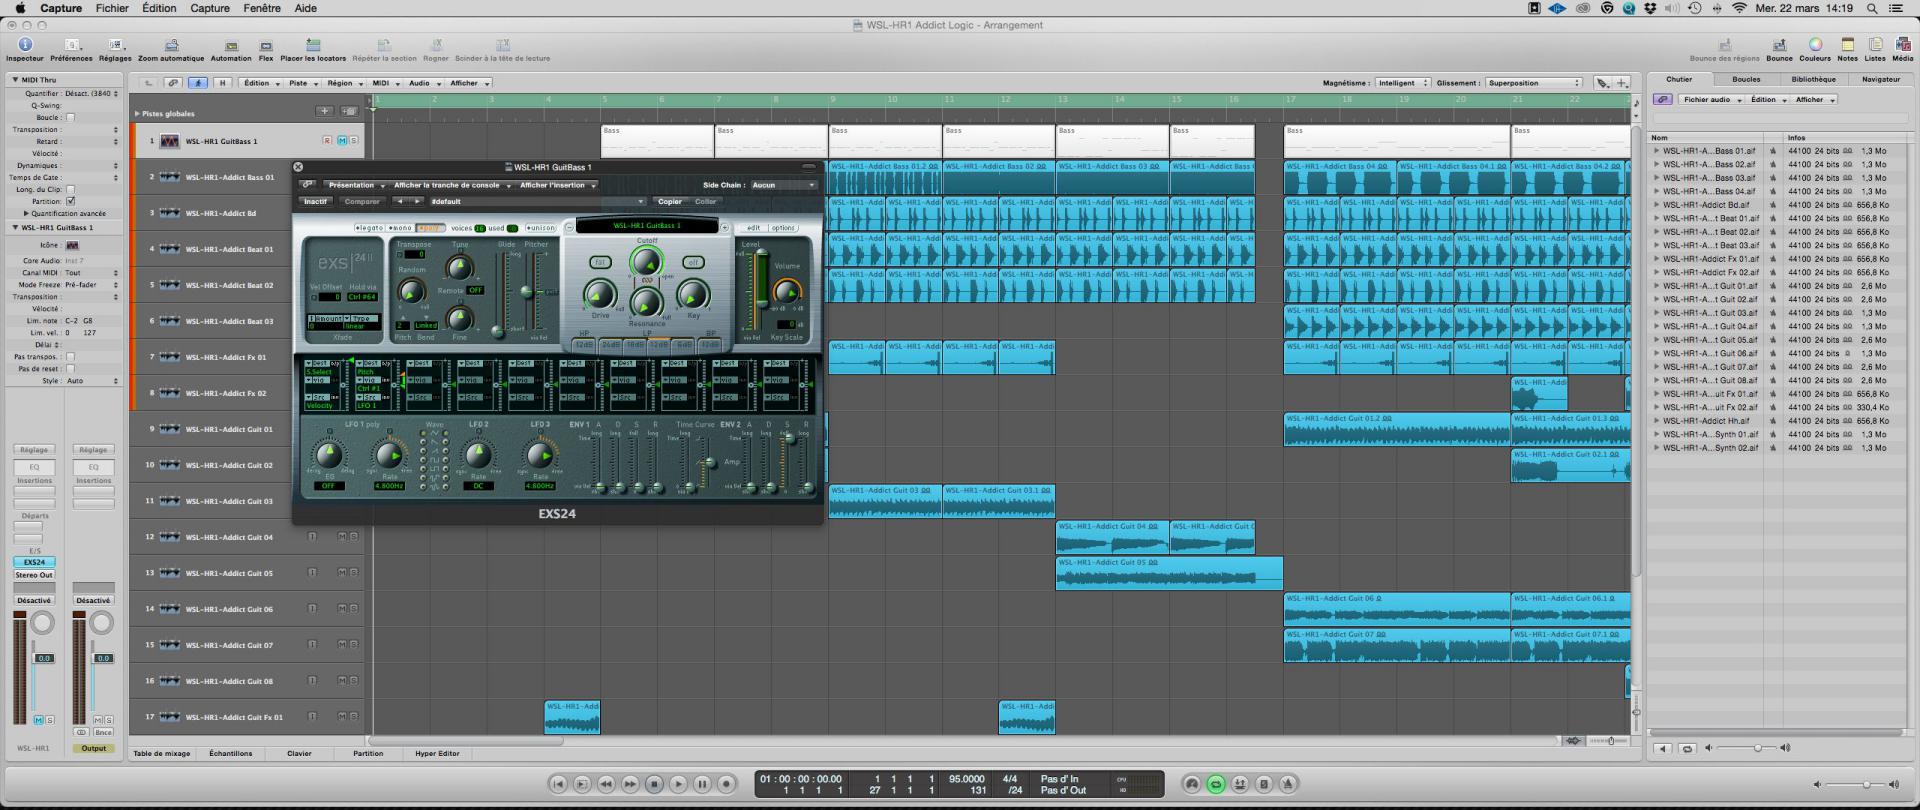The image size is (1920, 810).
Task: Click the Comparer button in plugin
Action: 362,201
